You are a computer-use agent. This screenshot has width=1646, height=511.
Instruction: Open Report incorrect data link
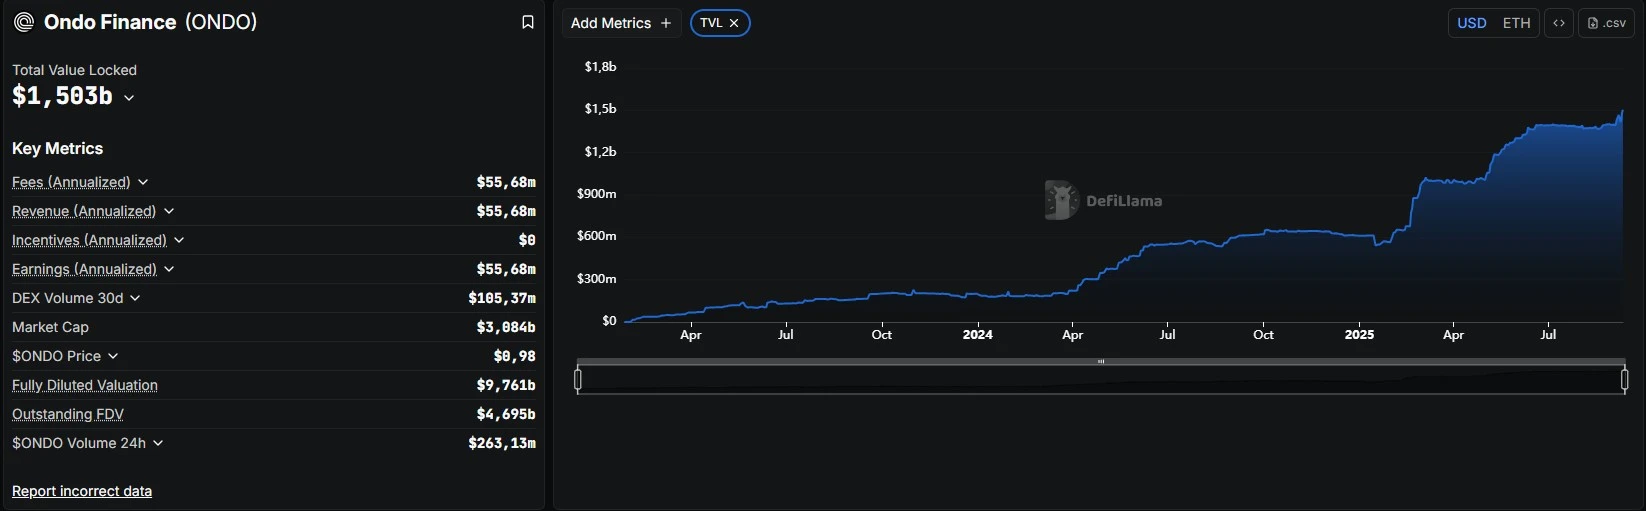click(x=82, y=491)
